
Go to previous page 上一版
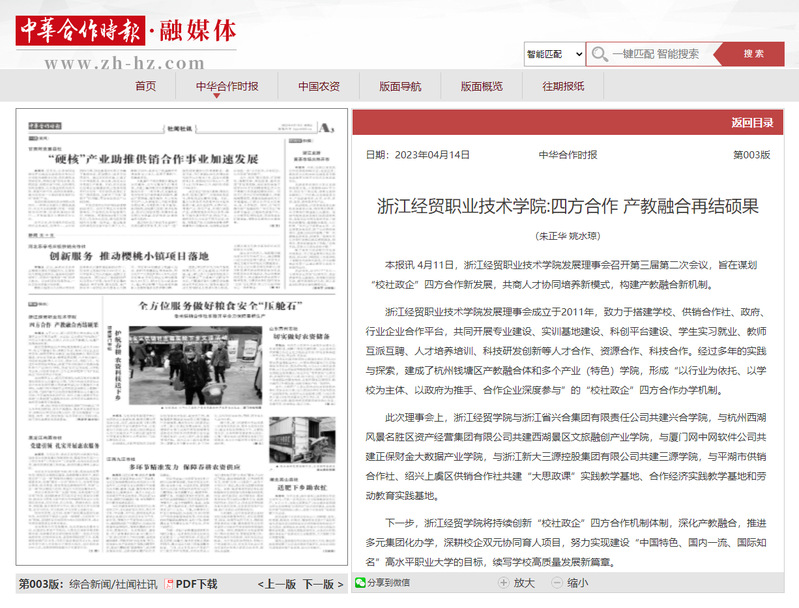tap(277, 584)
